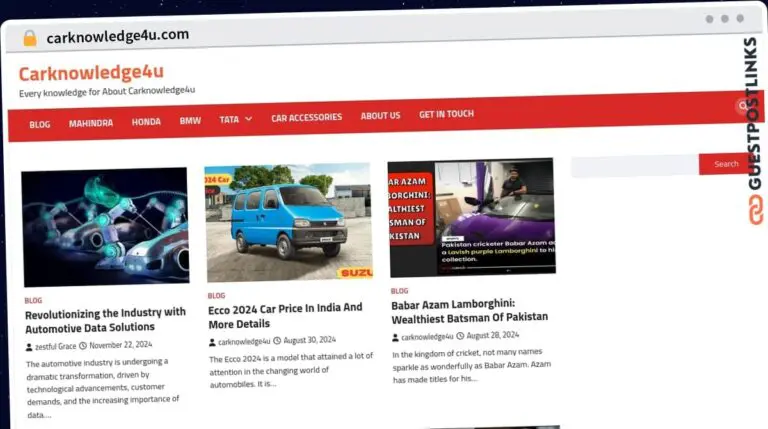The image size is (768, 429).
Task: Open blue Suzuki Ecco van thumbnail
Action: (288, 222)
